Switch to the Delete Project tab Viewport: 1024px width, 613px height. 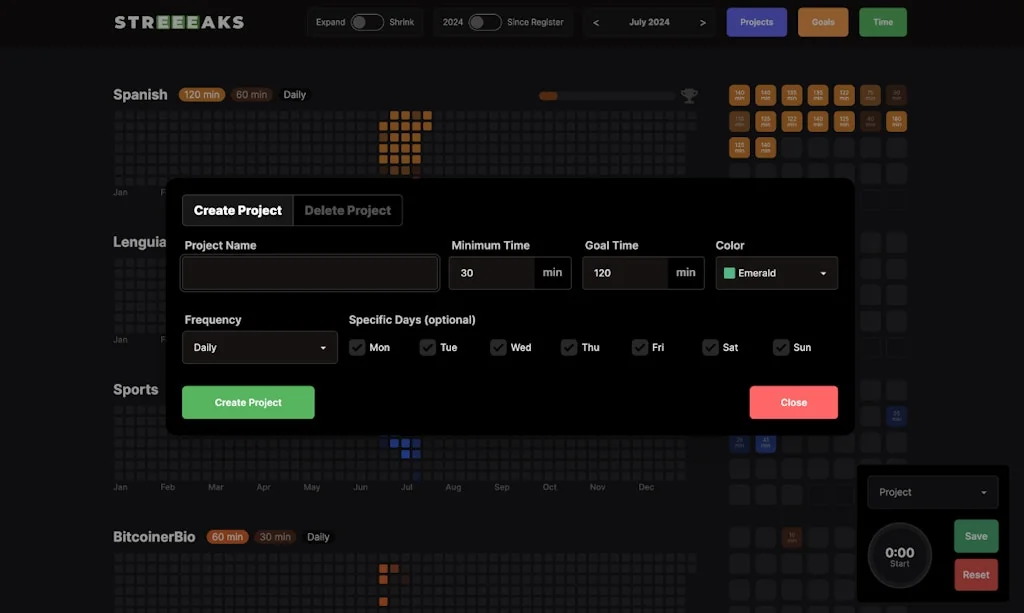click(347, 210)
